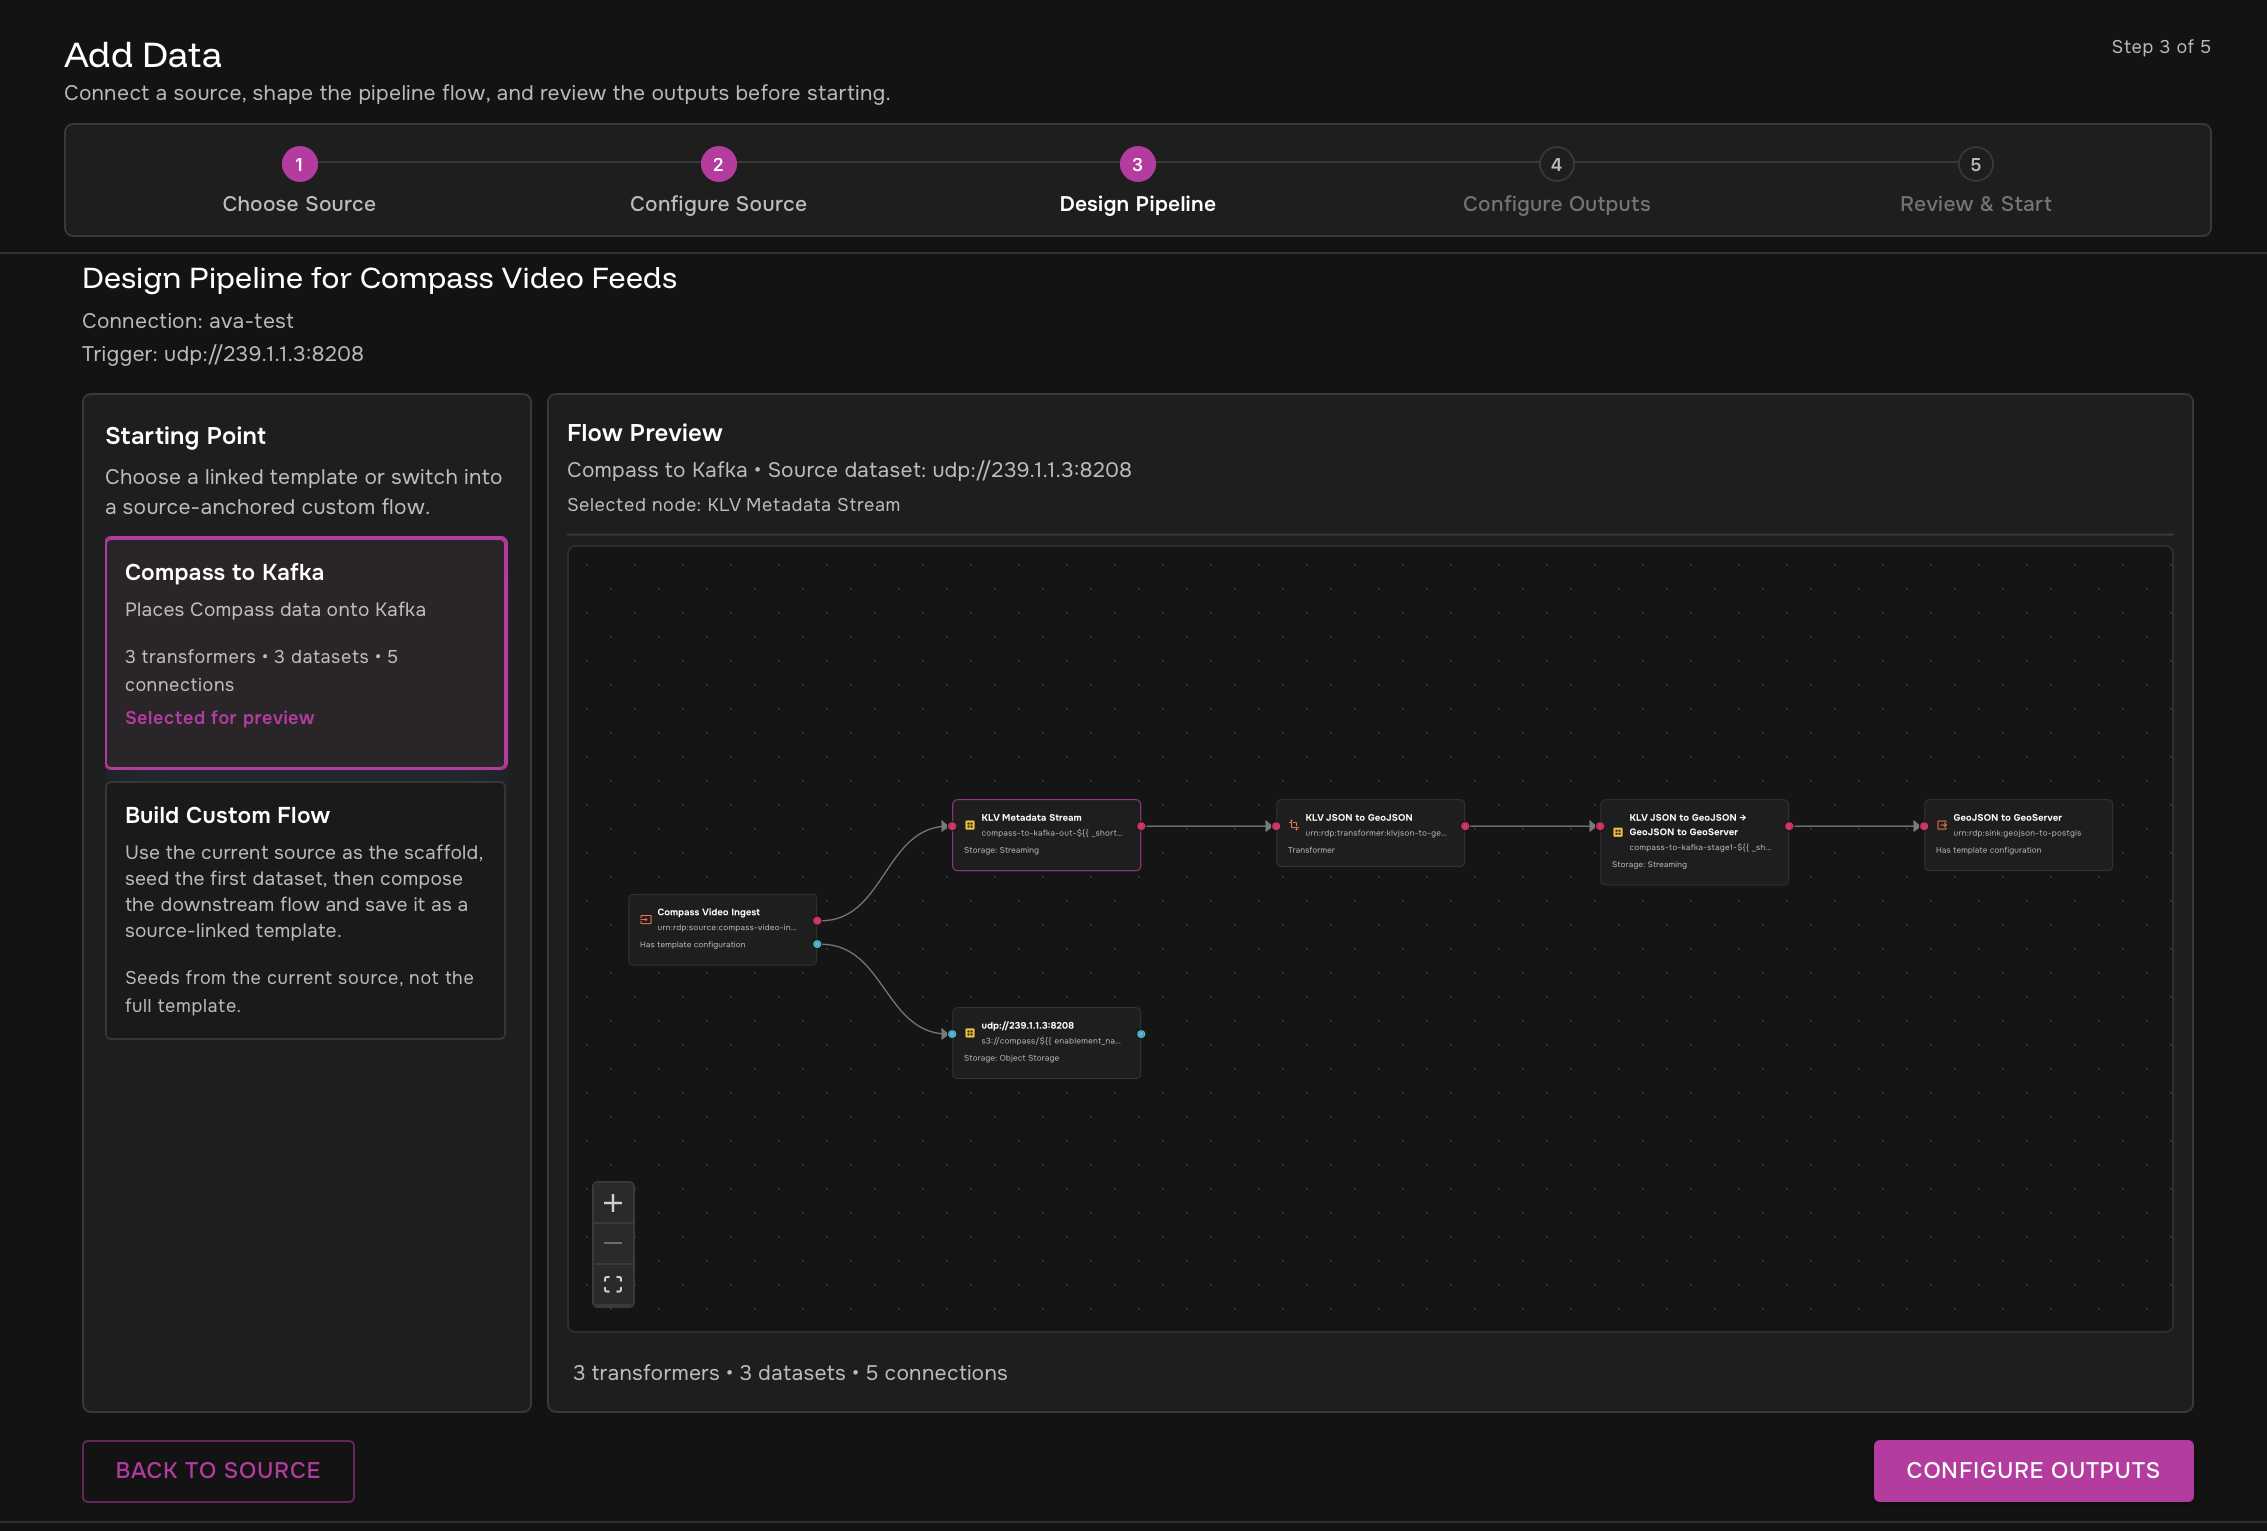This screenshot has height=1531, width=2267.
Task: Click udp://239.1.1.3:8208 node output port
Action: (1141, 1034)
